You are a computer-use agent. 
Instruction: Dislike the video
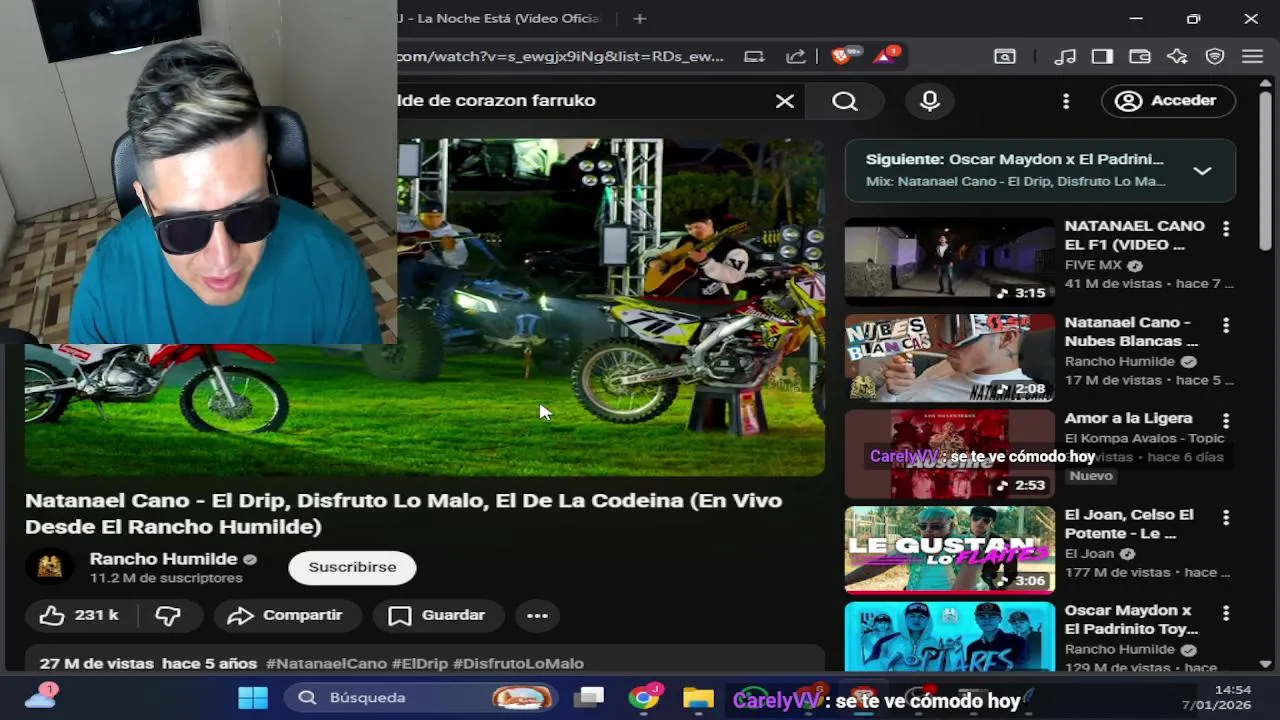[168, 615]
